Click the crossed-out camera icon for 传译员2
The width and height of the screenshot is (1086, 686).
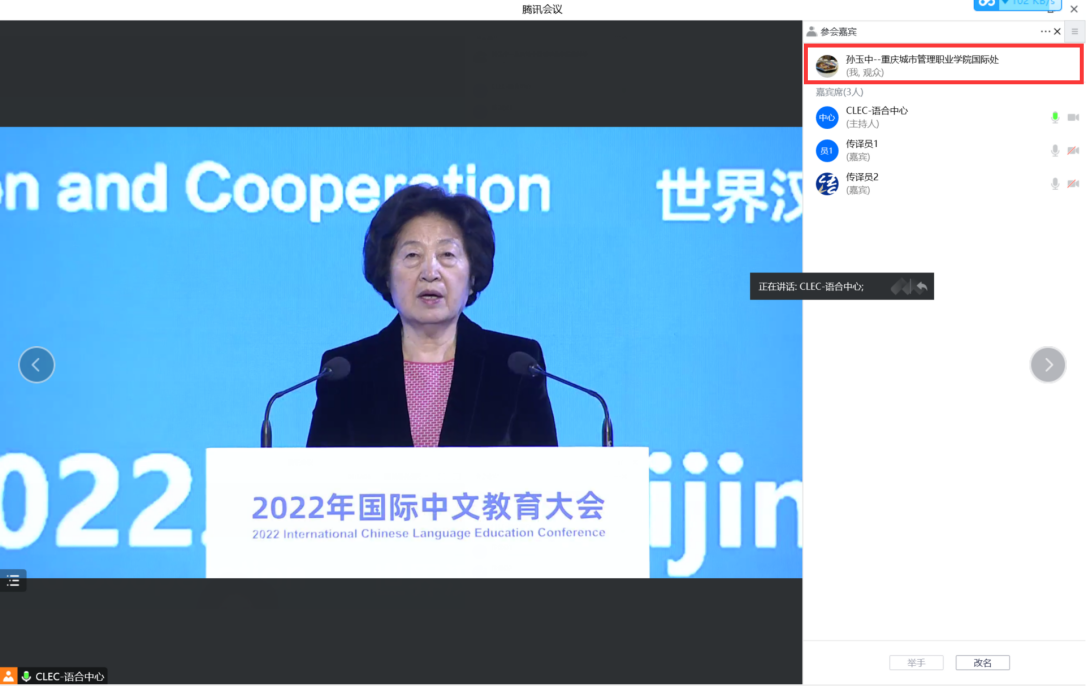(1073, 184)
